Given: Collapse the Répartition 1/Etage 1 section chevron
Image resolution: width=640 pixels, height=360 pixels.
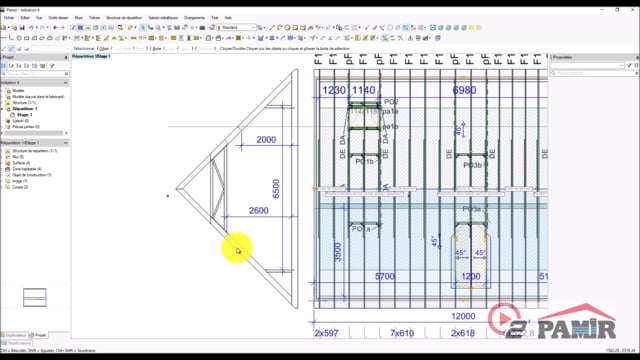Looking at the screenshot, I should tap(66, 143).
